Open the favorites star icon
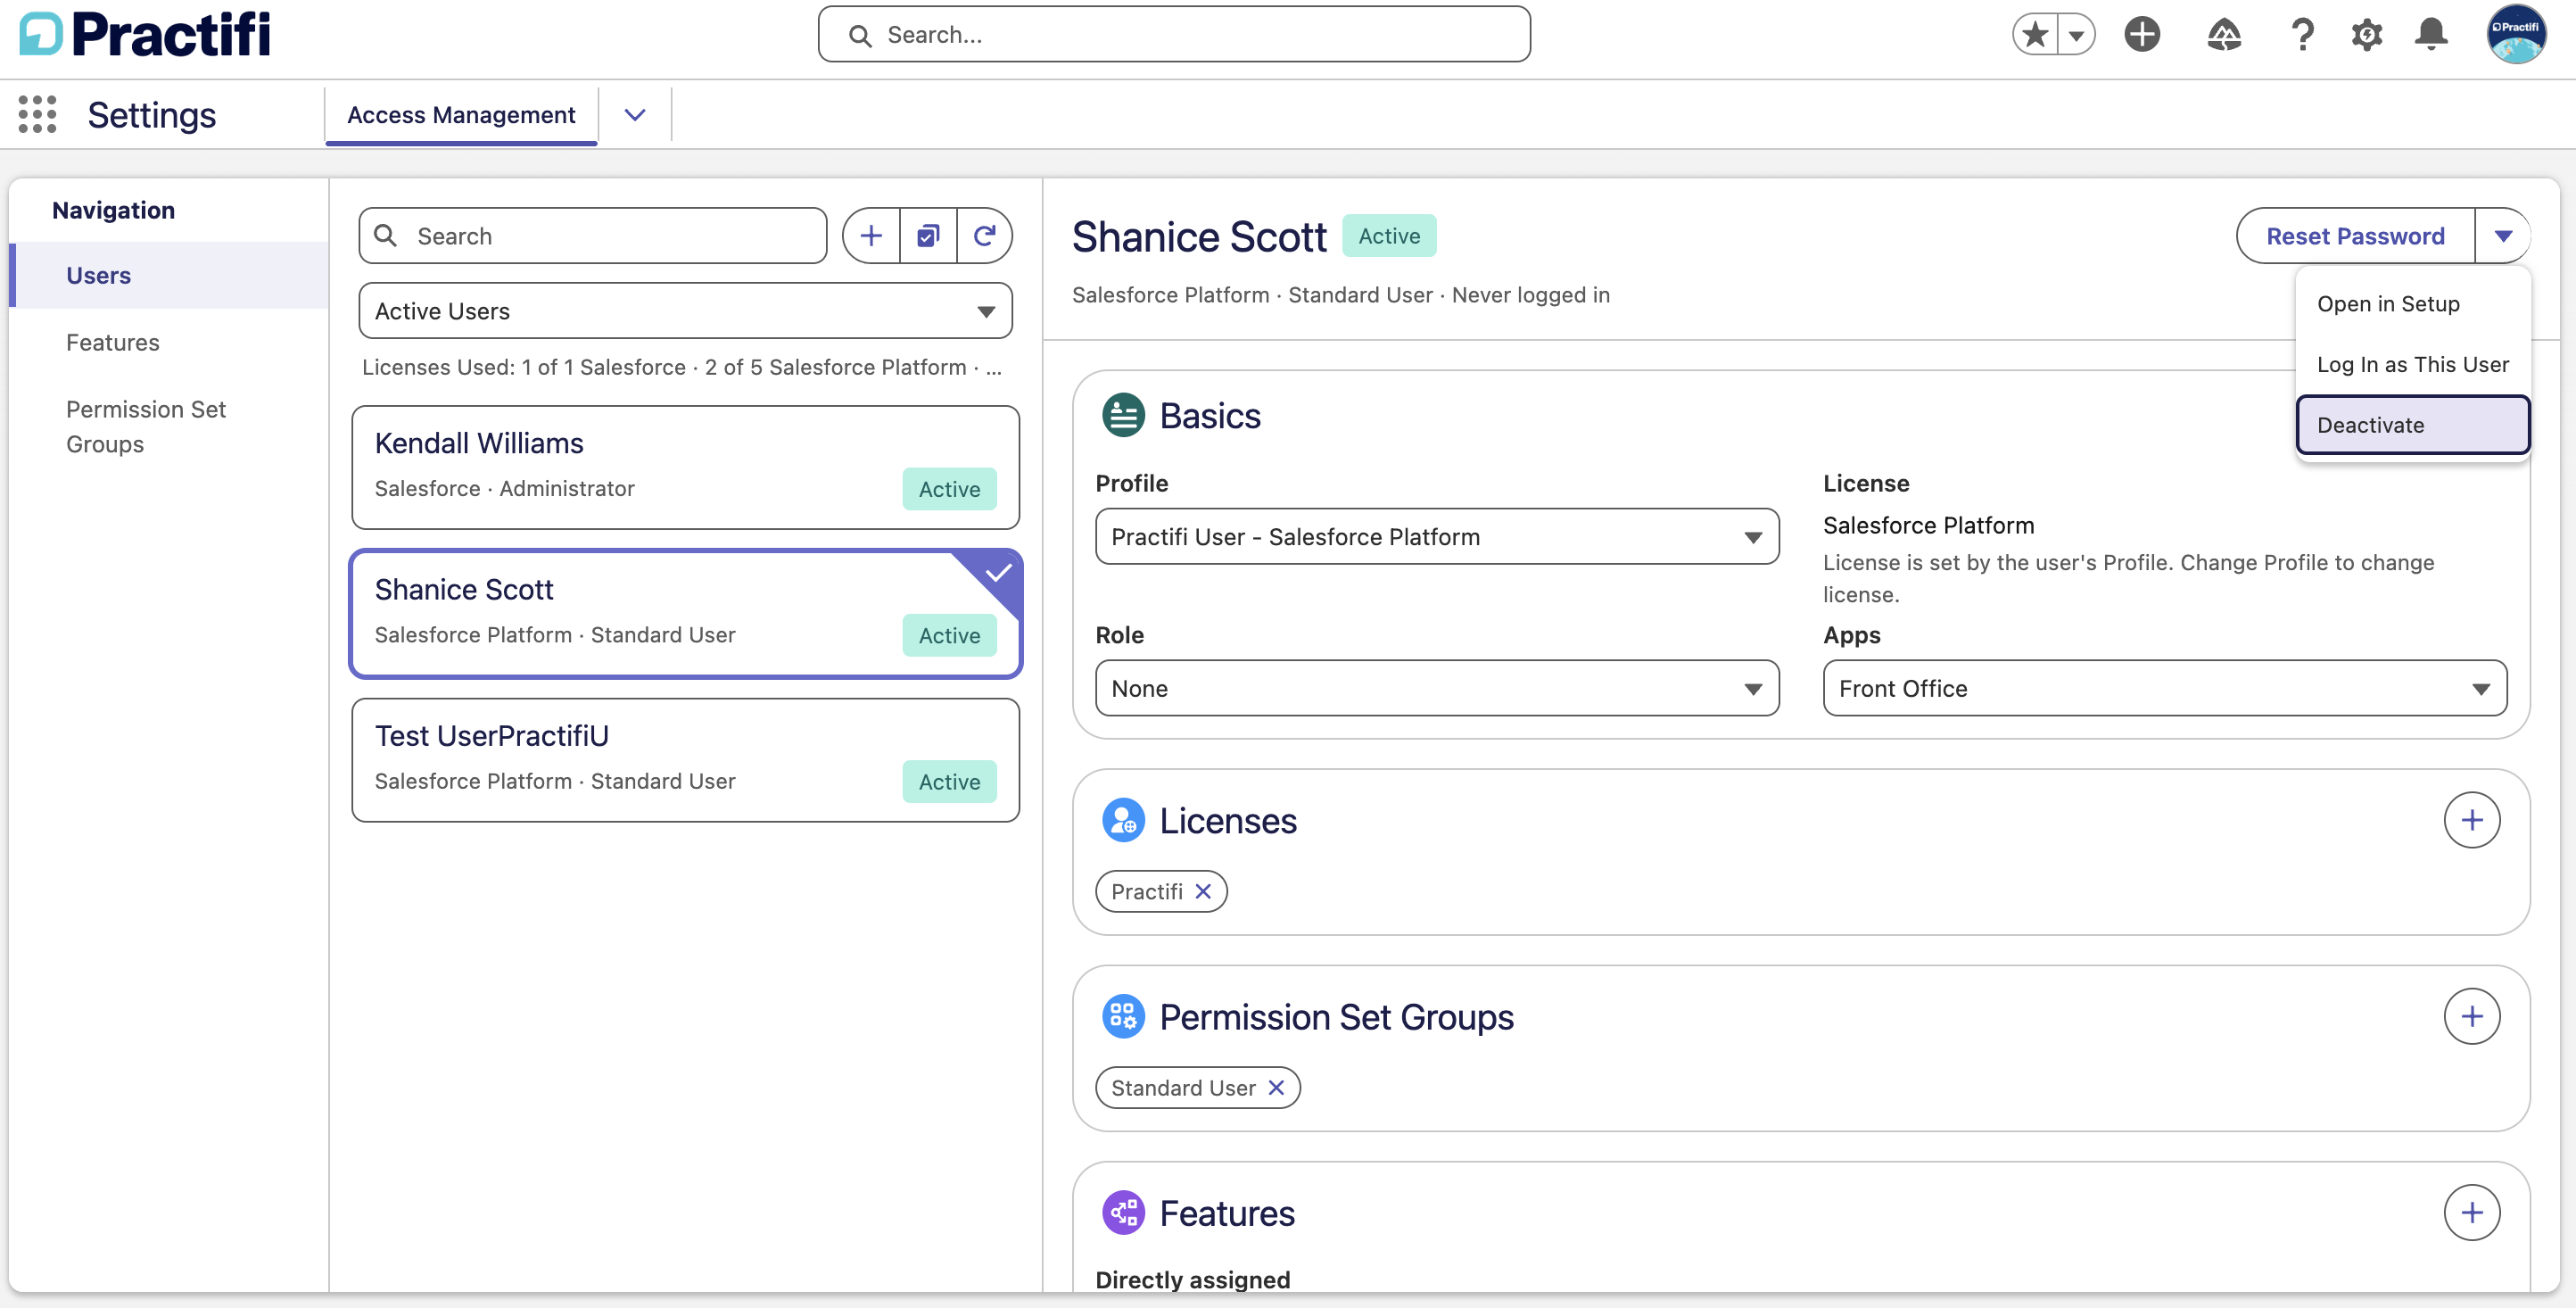This screenshot has width=2576, height=1308. (2035, 35)
